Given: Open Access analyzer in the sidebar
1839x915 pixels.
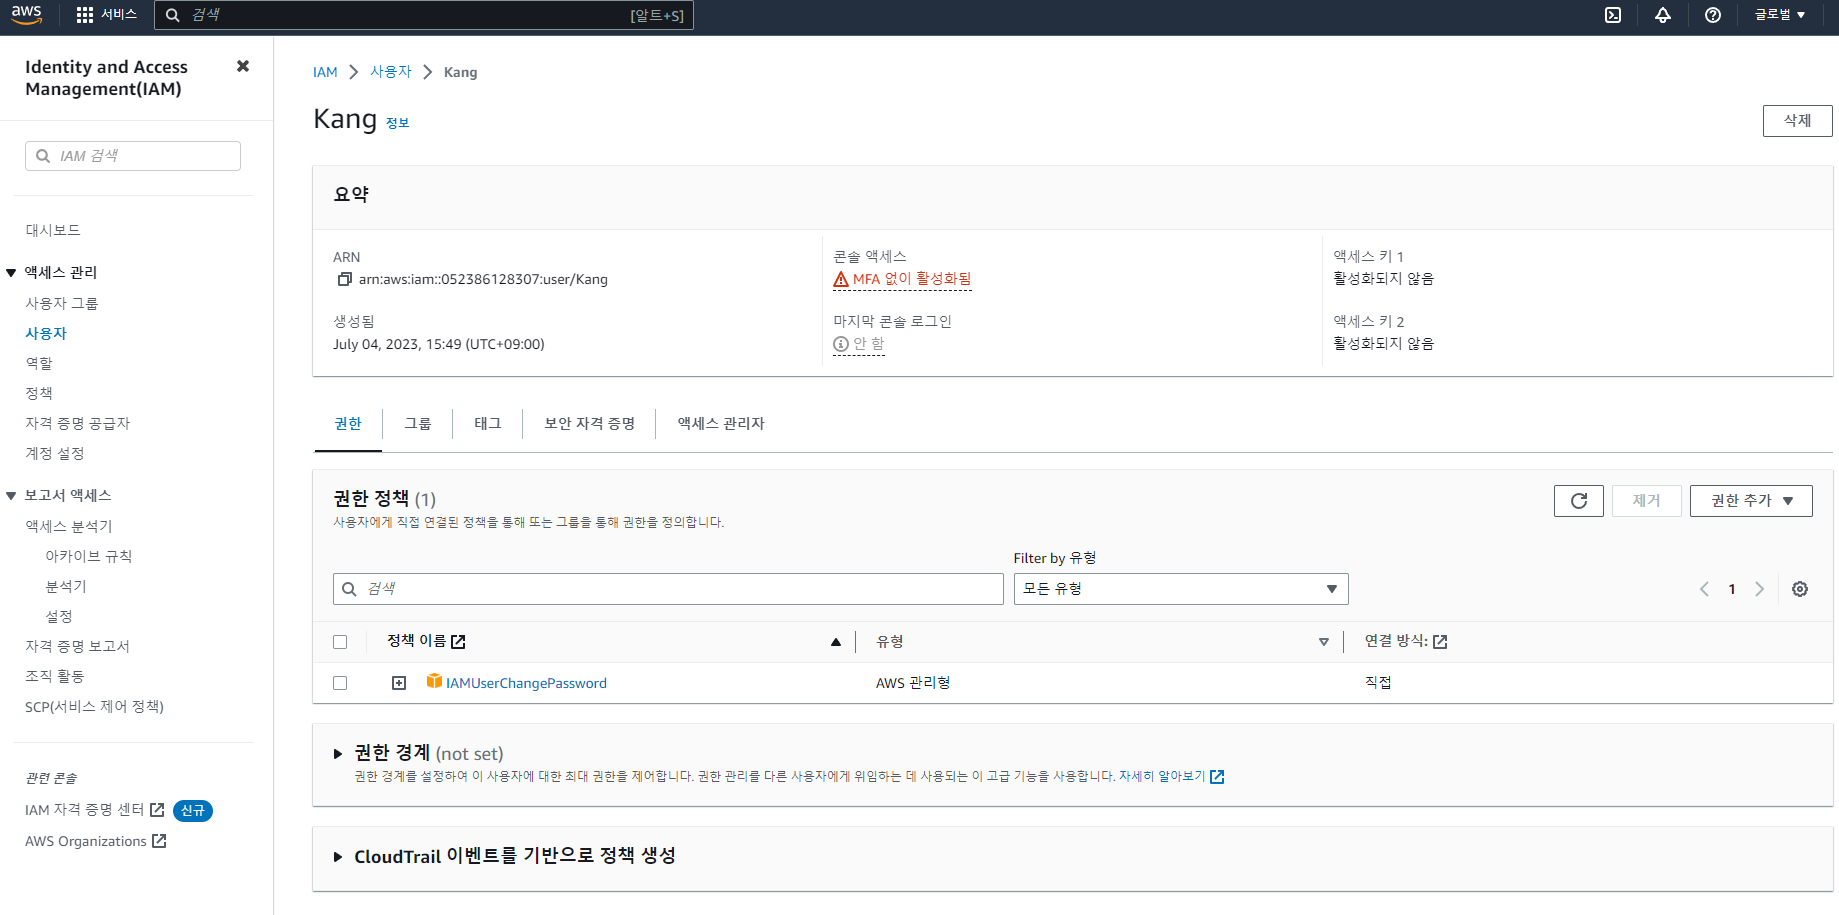Looking at the screenshot, I should click(x=69, y=526).
